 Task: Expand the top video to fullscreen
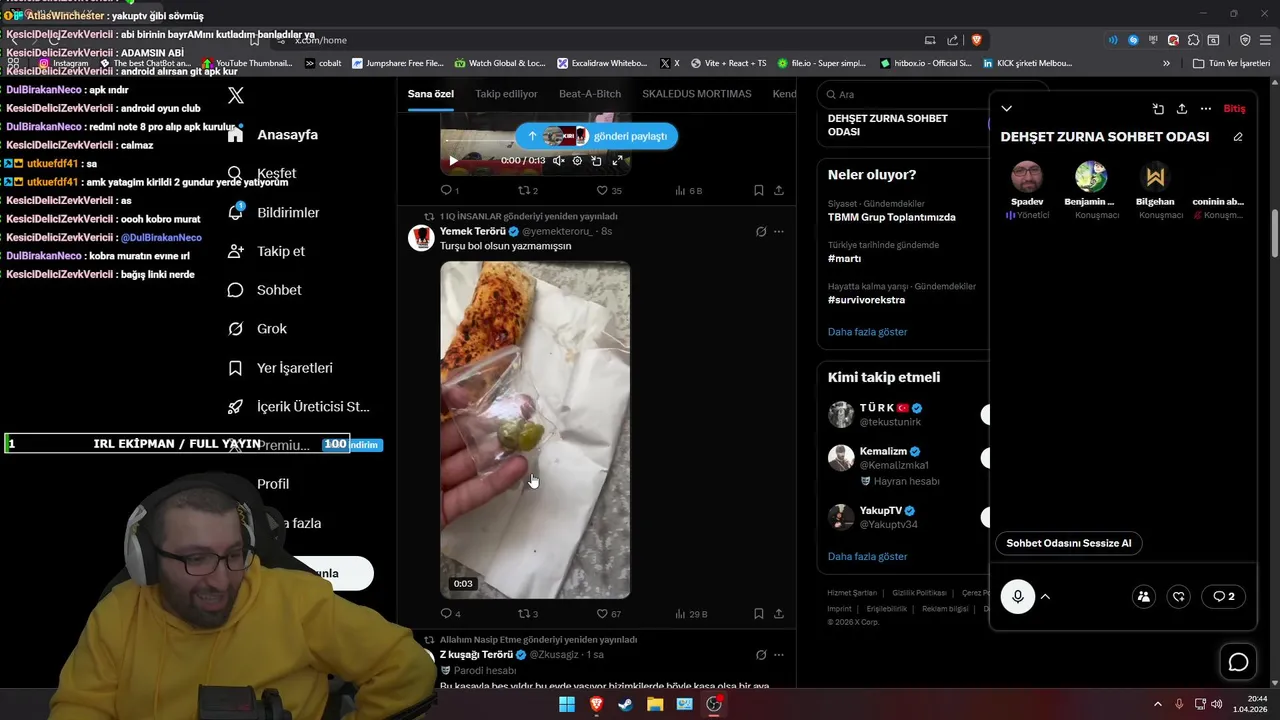(617, 160)
